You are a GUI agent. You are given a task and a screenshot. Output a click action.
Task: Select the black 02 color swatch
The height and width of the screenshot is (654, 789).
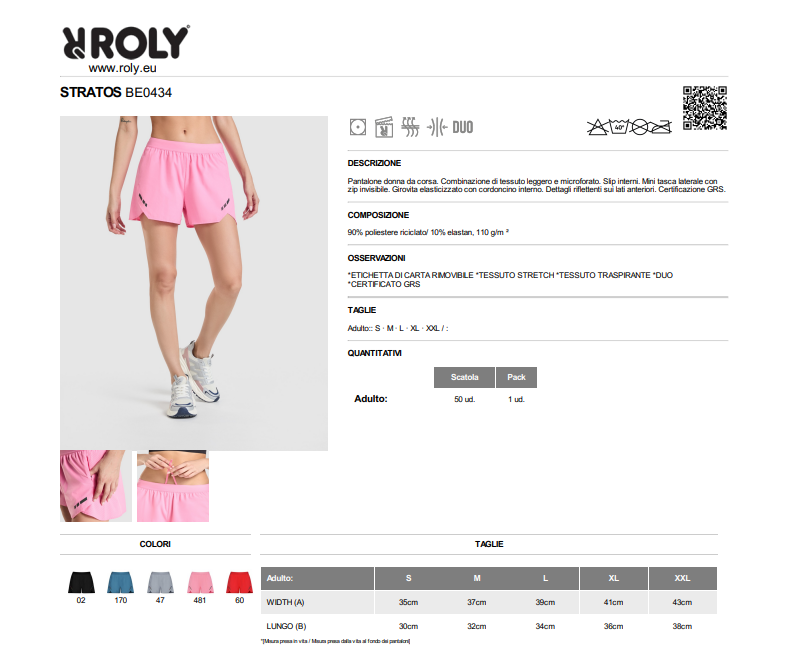pos(81,582)
